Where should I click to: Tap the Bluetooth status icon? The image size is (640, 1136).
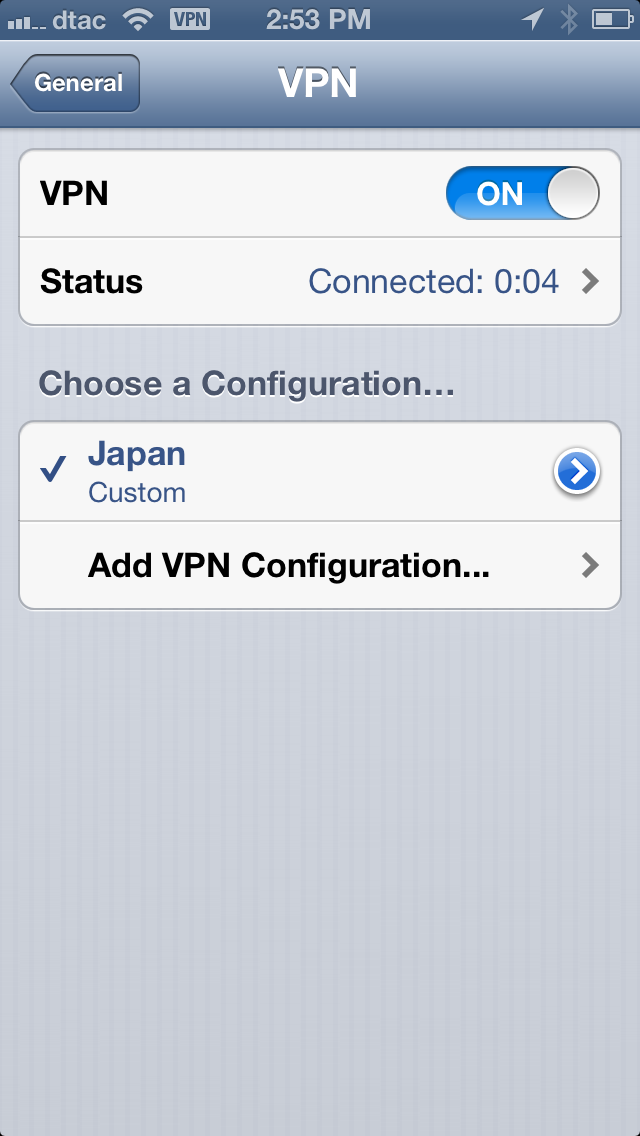click(569, 20)
